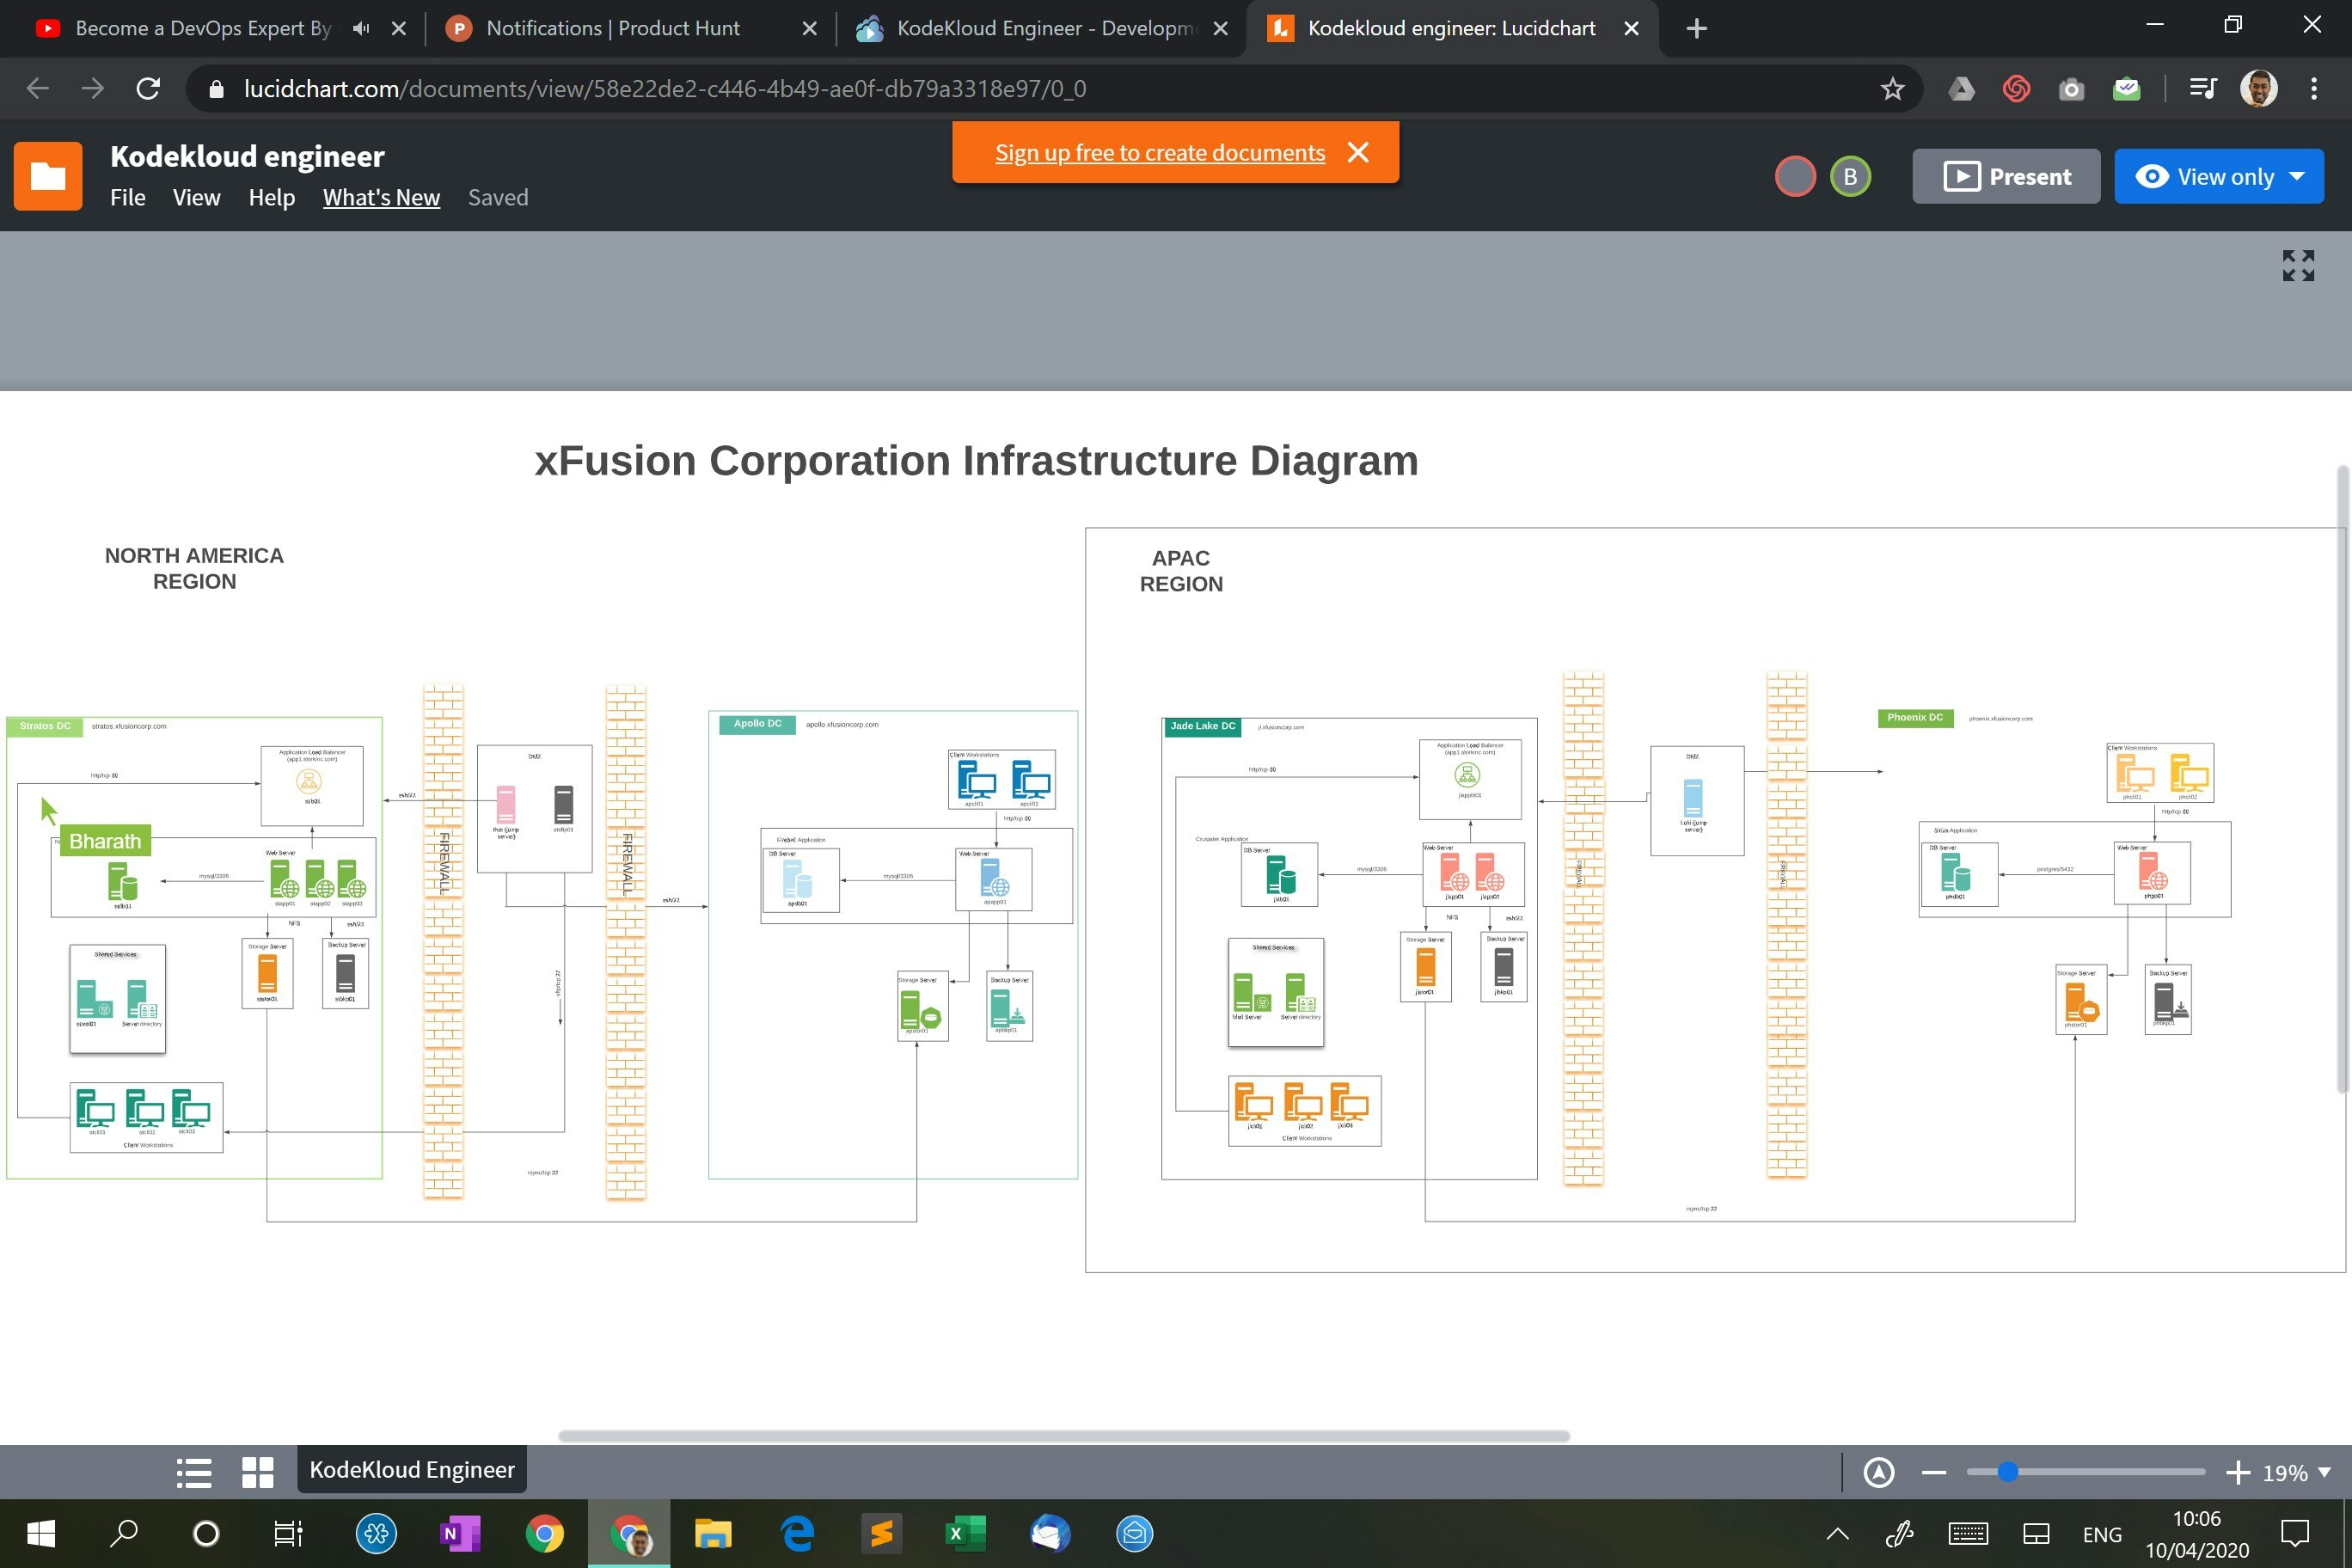The image size is (2352, 1568).
Task: Mute the YouTube tab audio icon
Action: click(361, 28)
